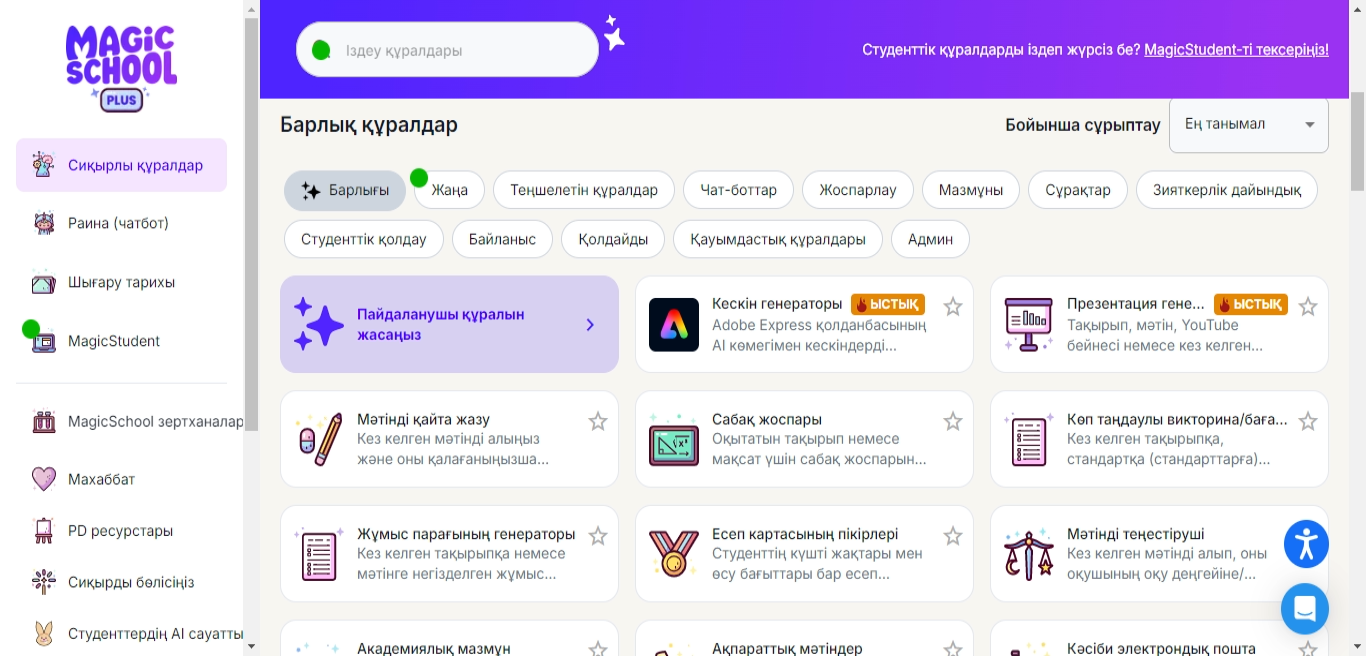This screenshot has width=1366, height=656.
Task: Open the Ақпараттық мәтіндер tool title
Action: tap(787, 648)
